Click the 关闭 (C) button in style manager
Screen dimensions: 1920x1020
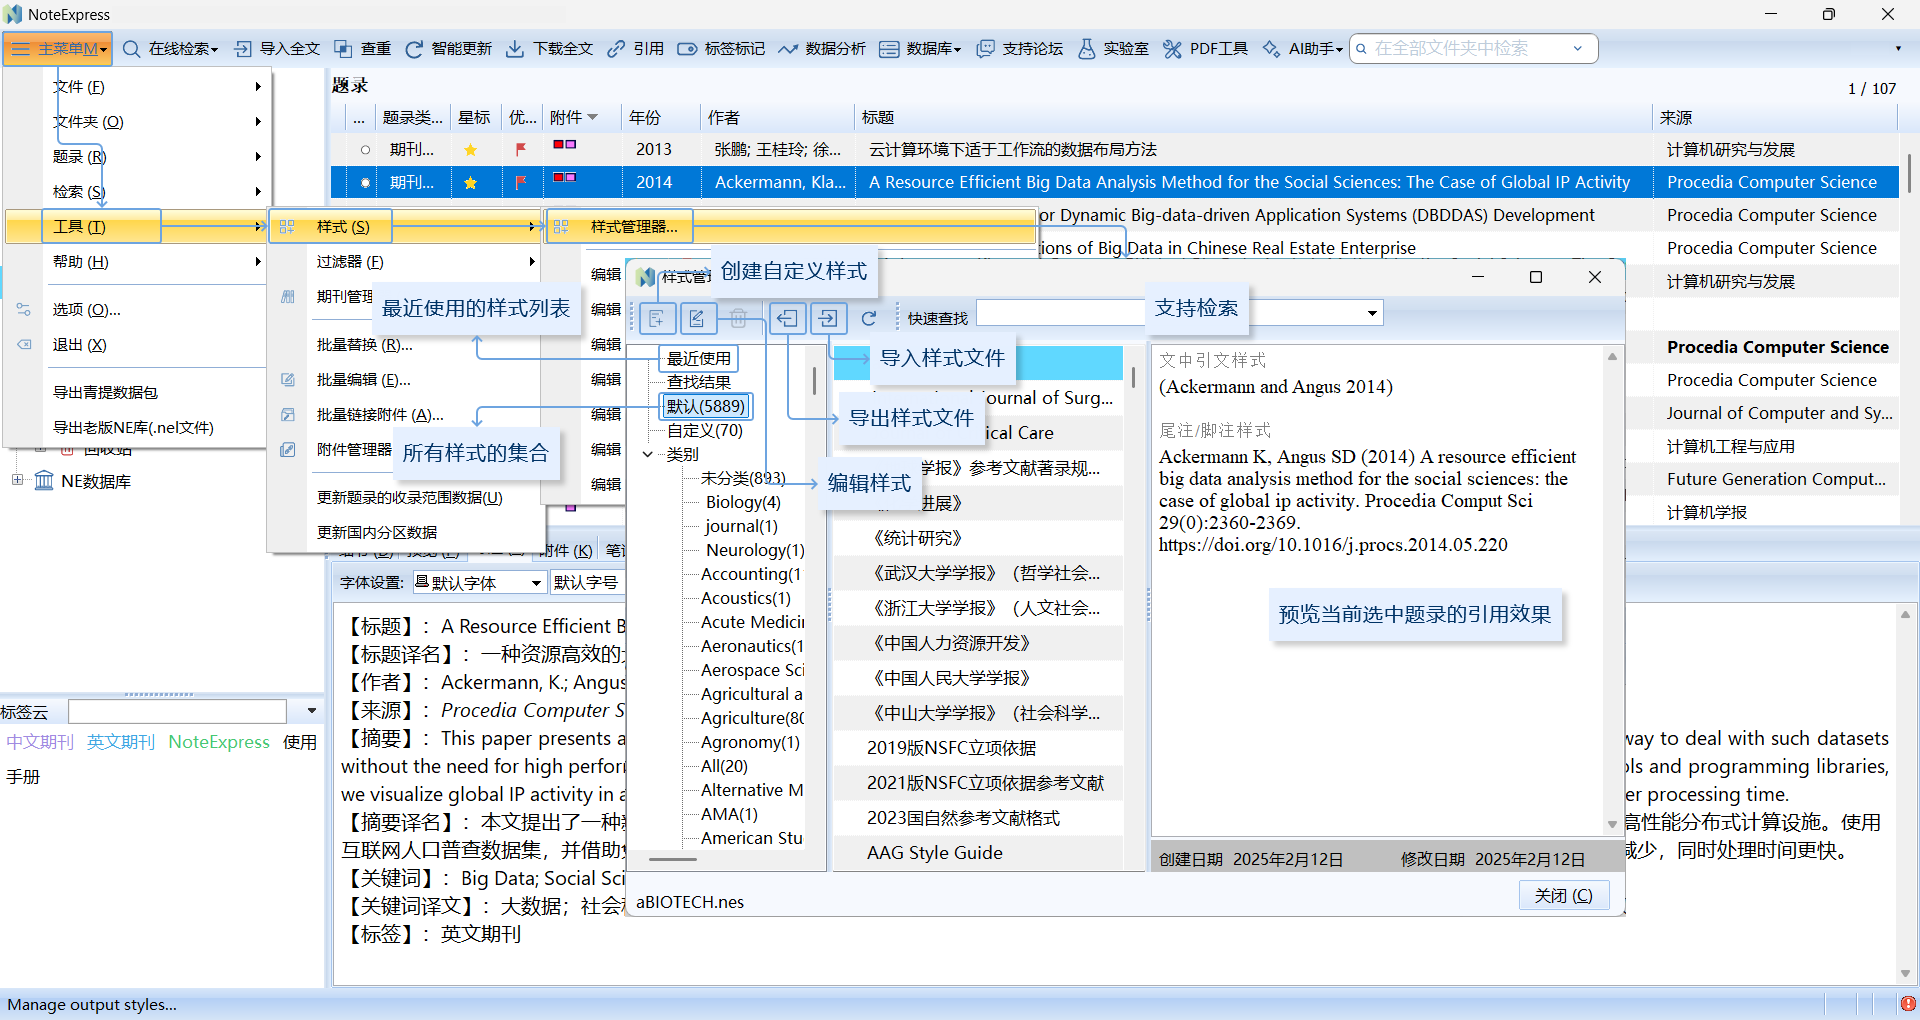pyautogui.click(x=1564, y=896)
